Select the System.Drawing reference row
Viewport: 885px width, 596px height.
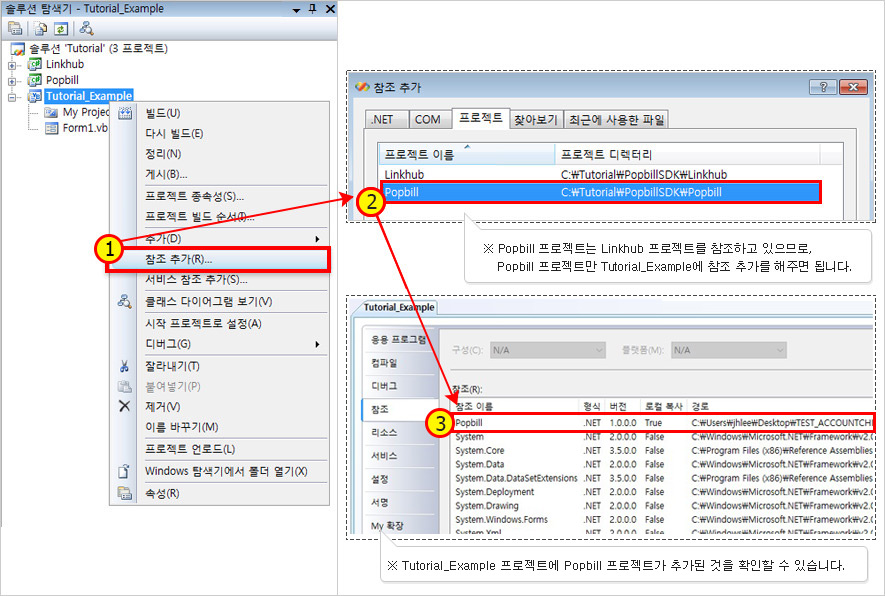(664, 506)
